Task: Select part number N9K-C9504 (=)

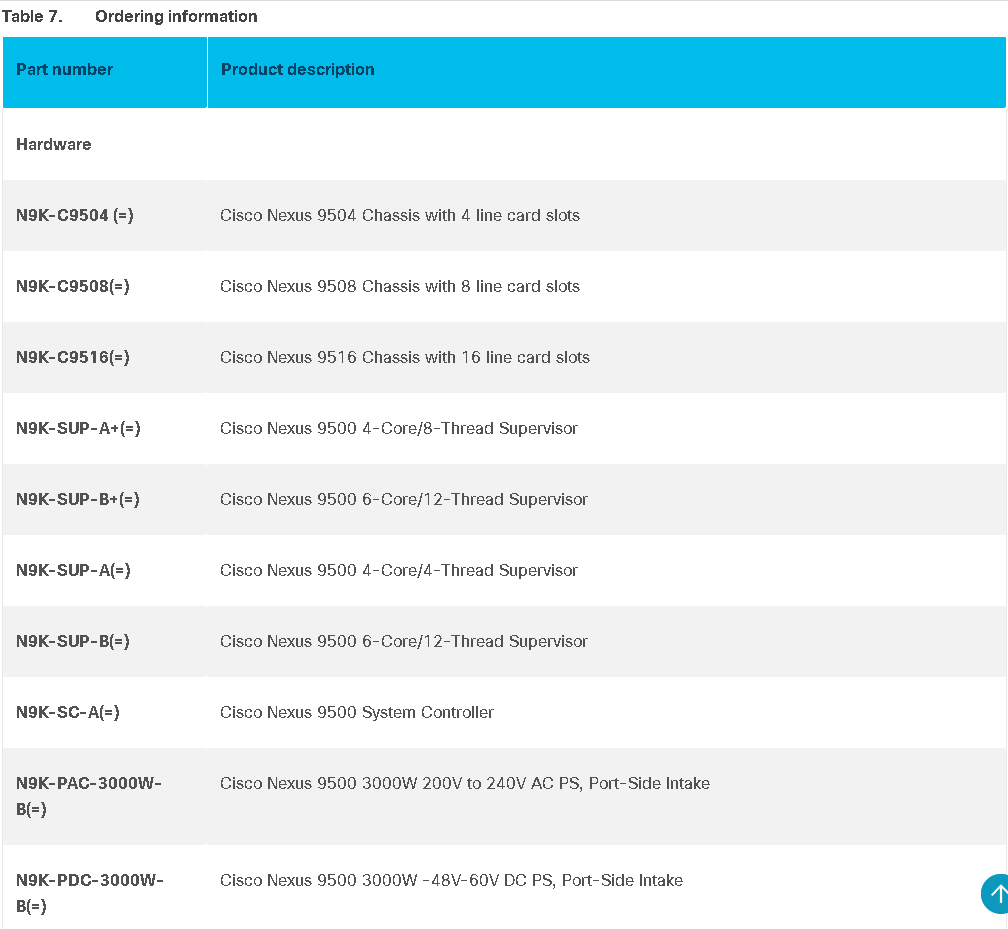Action: tap(75, 215)
